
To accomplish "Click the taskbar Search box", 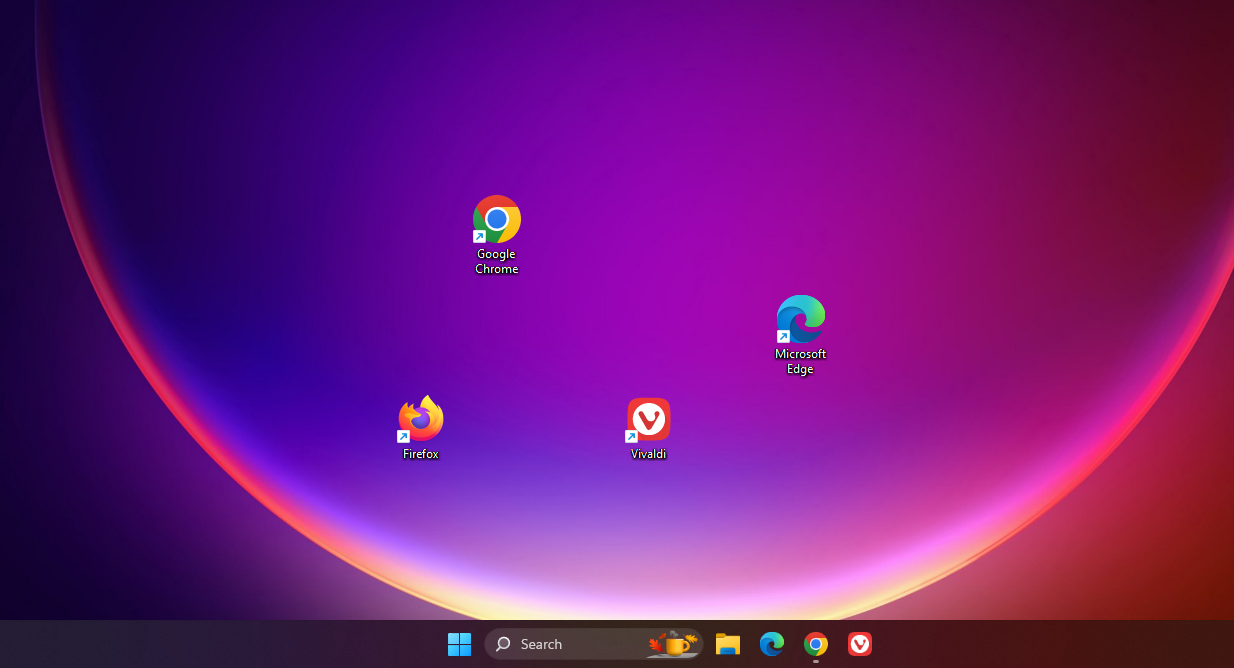I will [594, 644].
